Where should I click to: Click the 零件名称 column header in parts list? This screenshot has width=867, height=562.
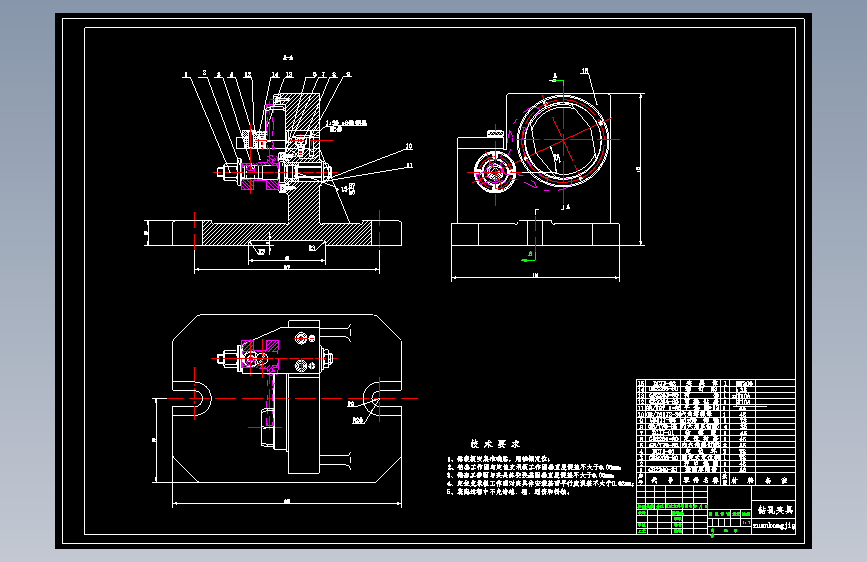point(700,480)
